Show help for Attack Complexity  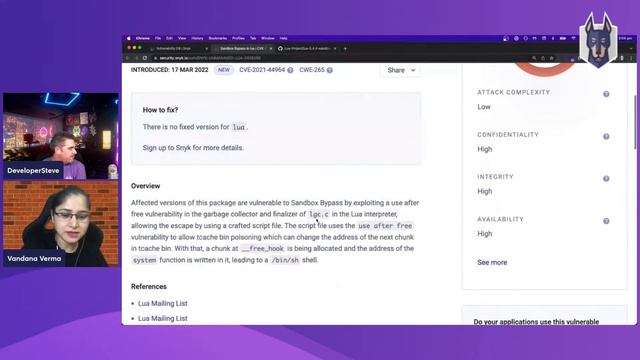tap(606, 94)
